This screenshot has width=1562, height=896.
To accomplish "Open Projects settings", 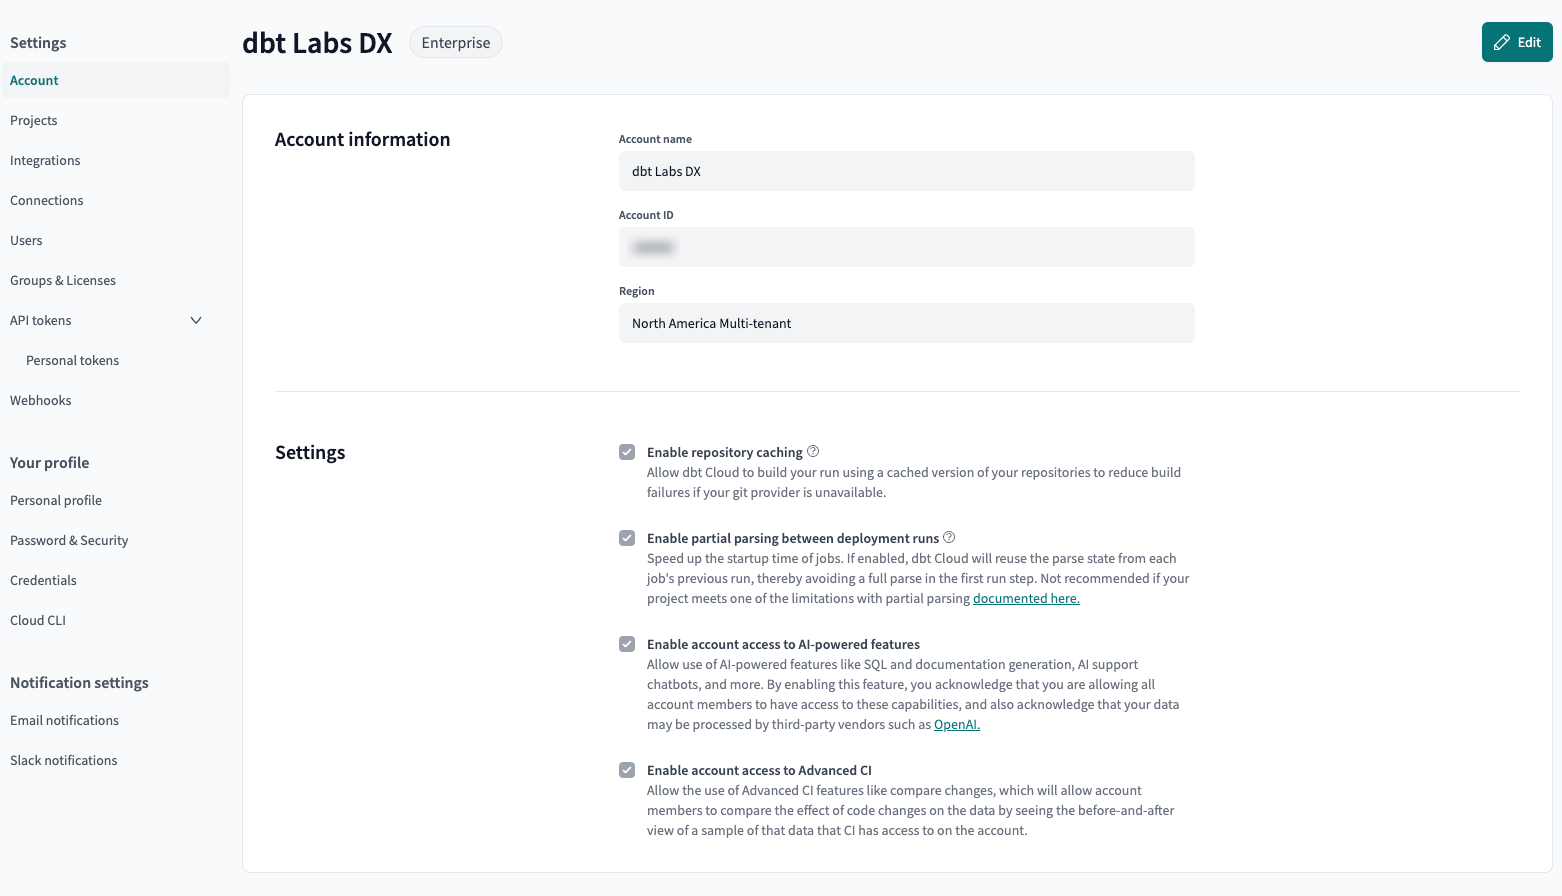I will point(33,120).
